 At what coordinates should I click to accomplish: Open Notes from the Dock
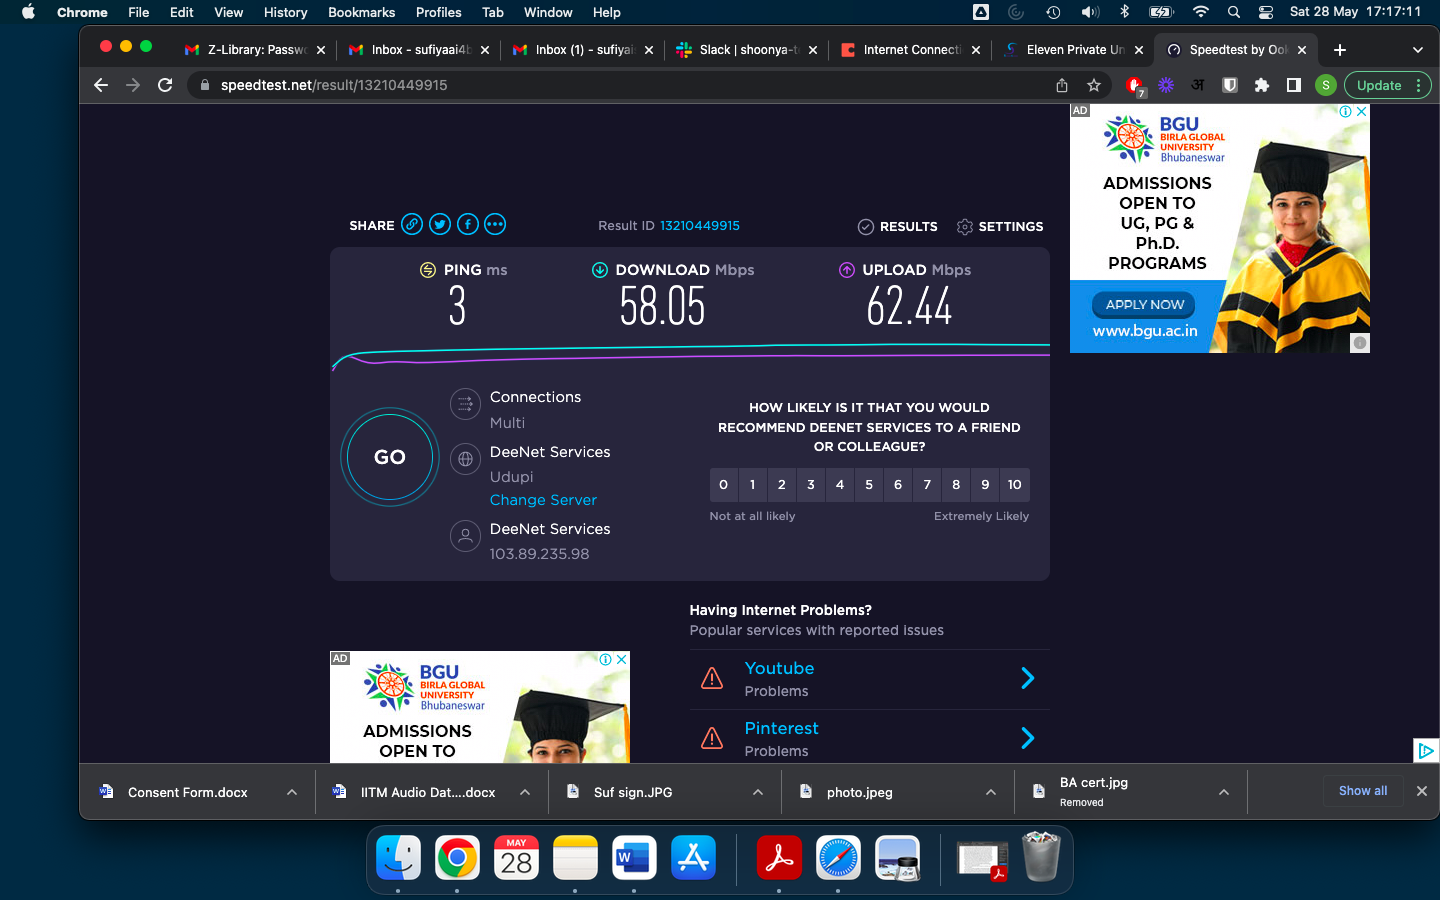pos(575,858)
